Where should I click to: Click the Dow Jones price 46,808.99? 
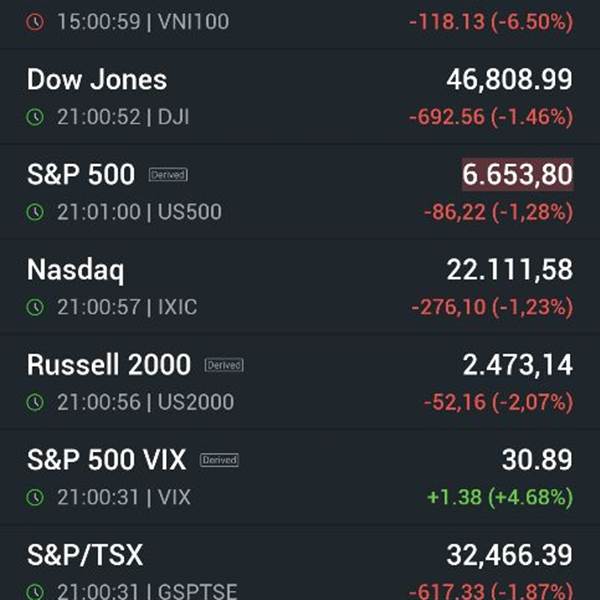pyautogui.click(x=509, y=80)
